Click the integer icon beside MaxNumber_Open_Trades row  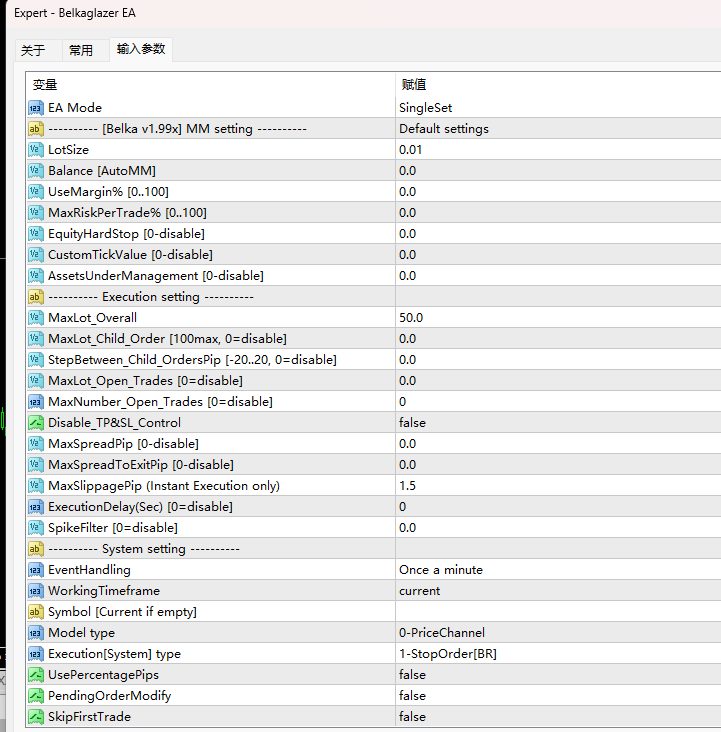click(x=35, y=402)
